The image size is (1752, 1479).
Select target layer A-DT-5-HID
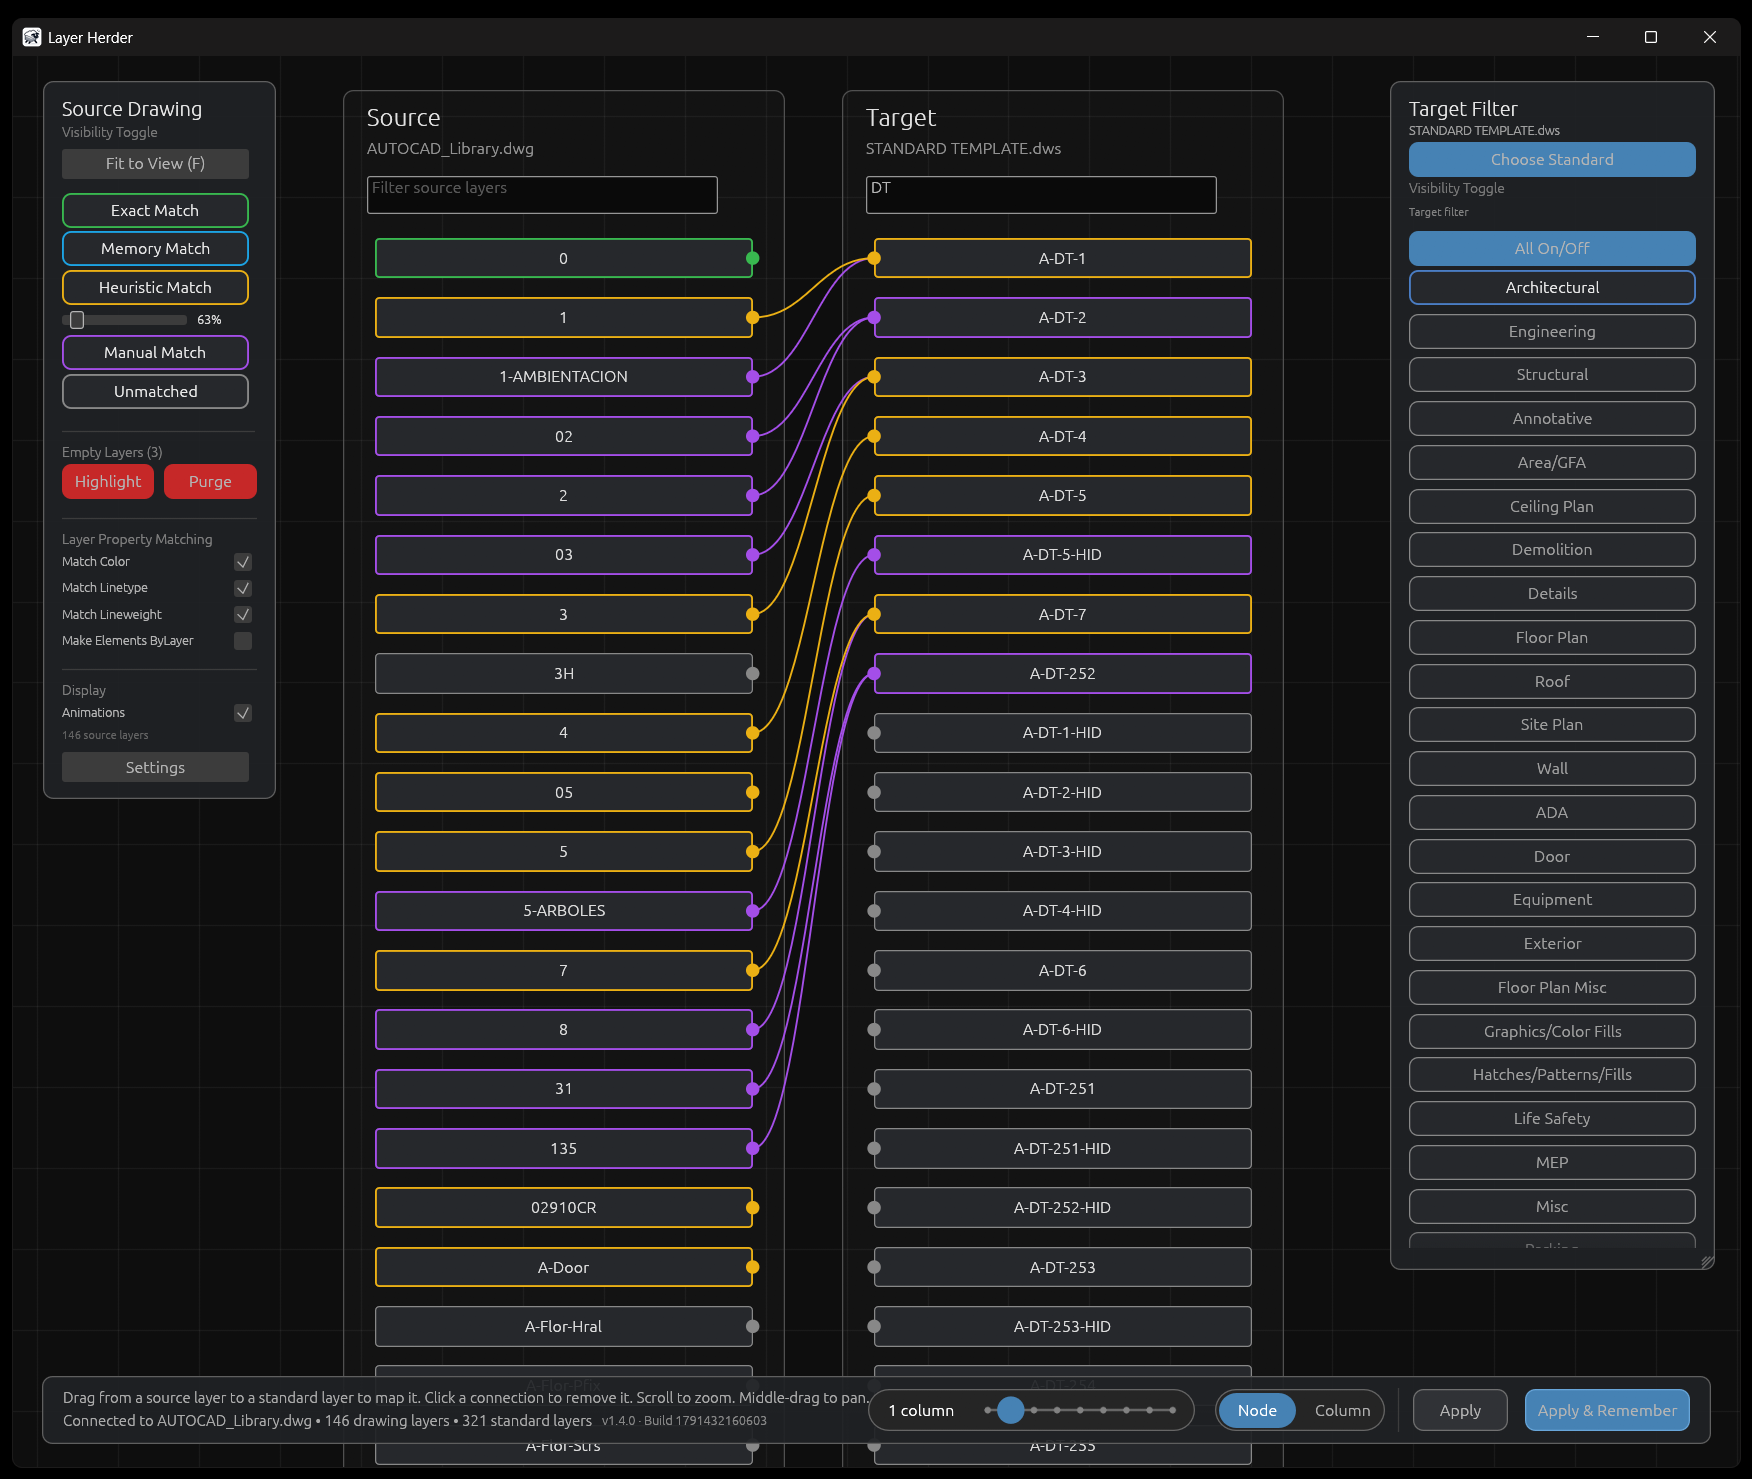coord(1062,555)
